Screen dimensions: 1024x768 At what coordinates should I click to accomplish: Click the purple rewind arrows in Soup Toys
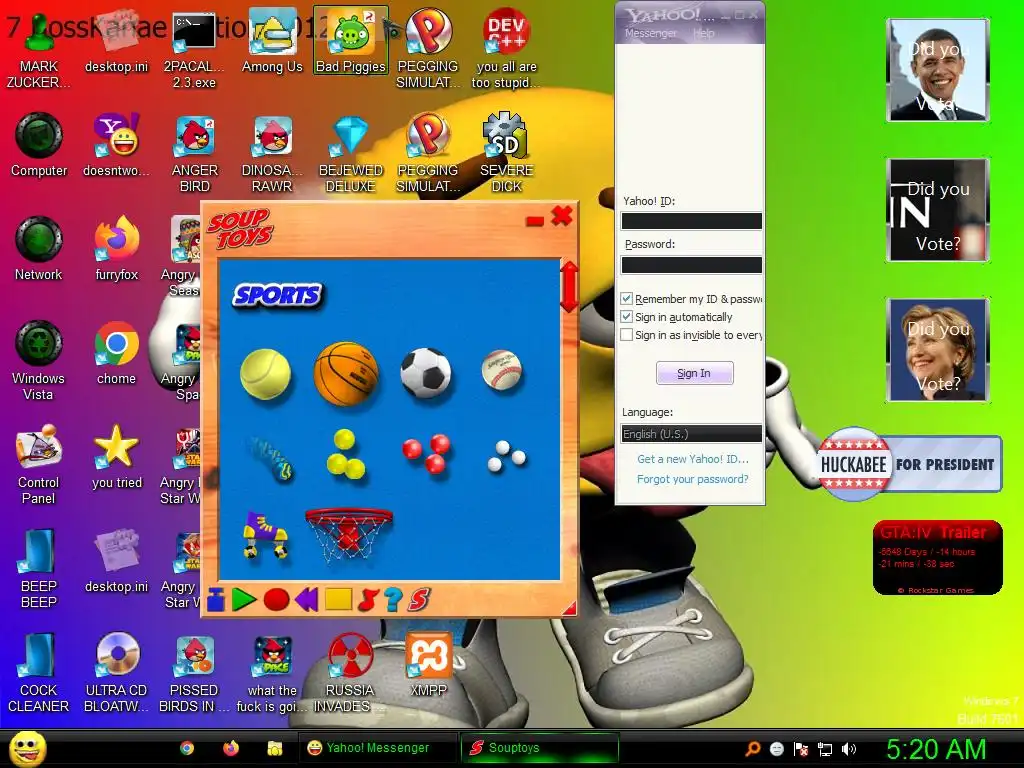pos(307,599)
